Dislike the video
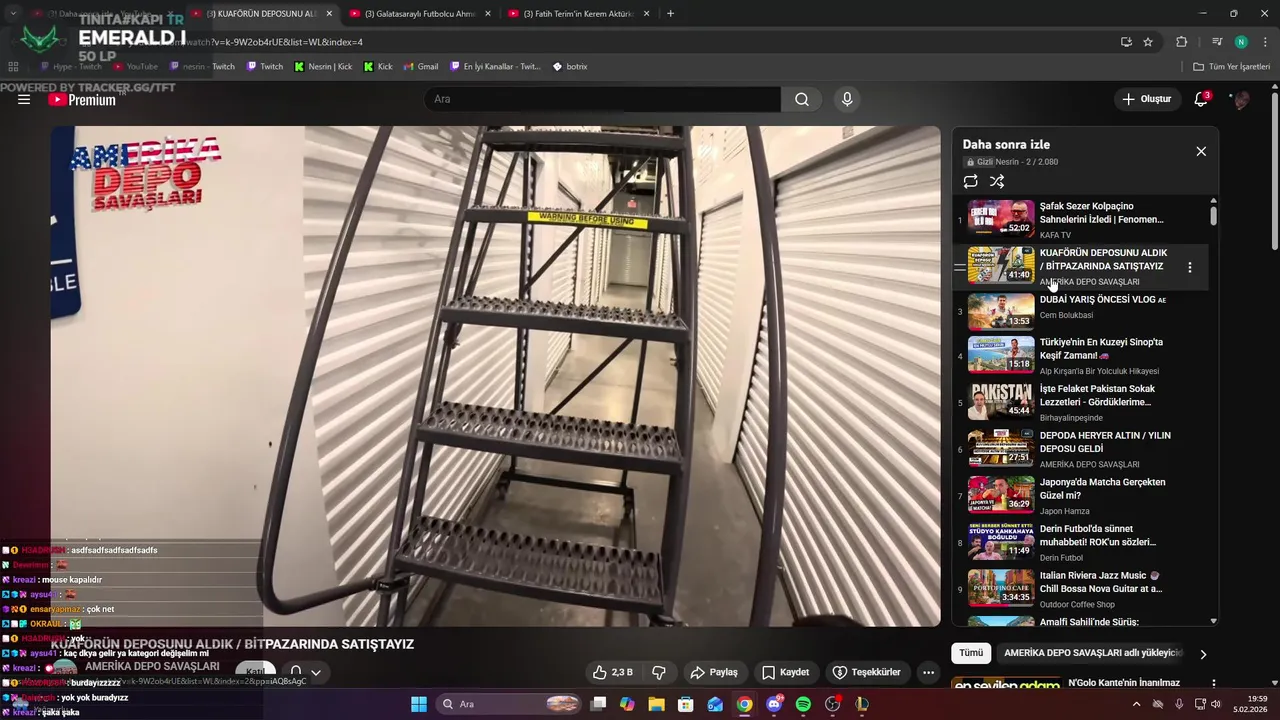1280x720 pixels. 659,672
